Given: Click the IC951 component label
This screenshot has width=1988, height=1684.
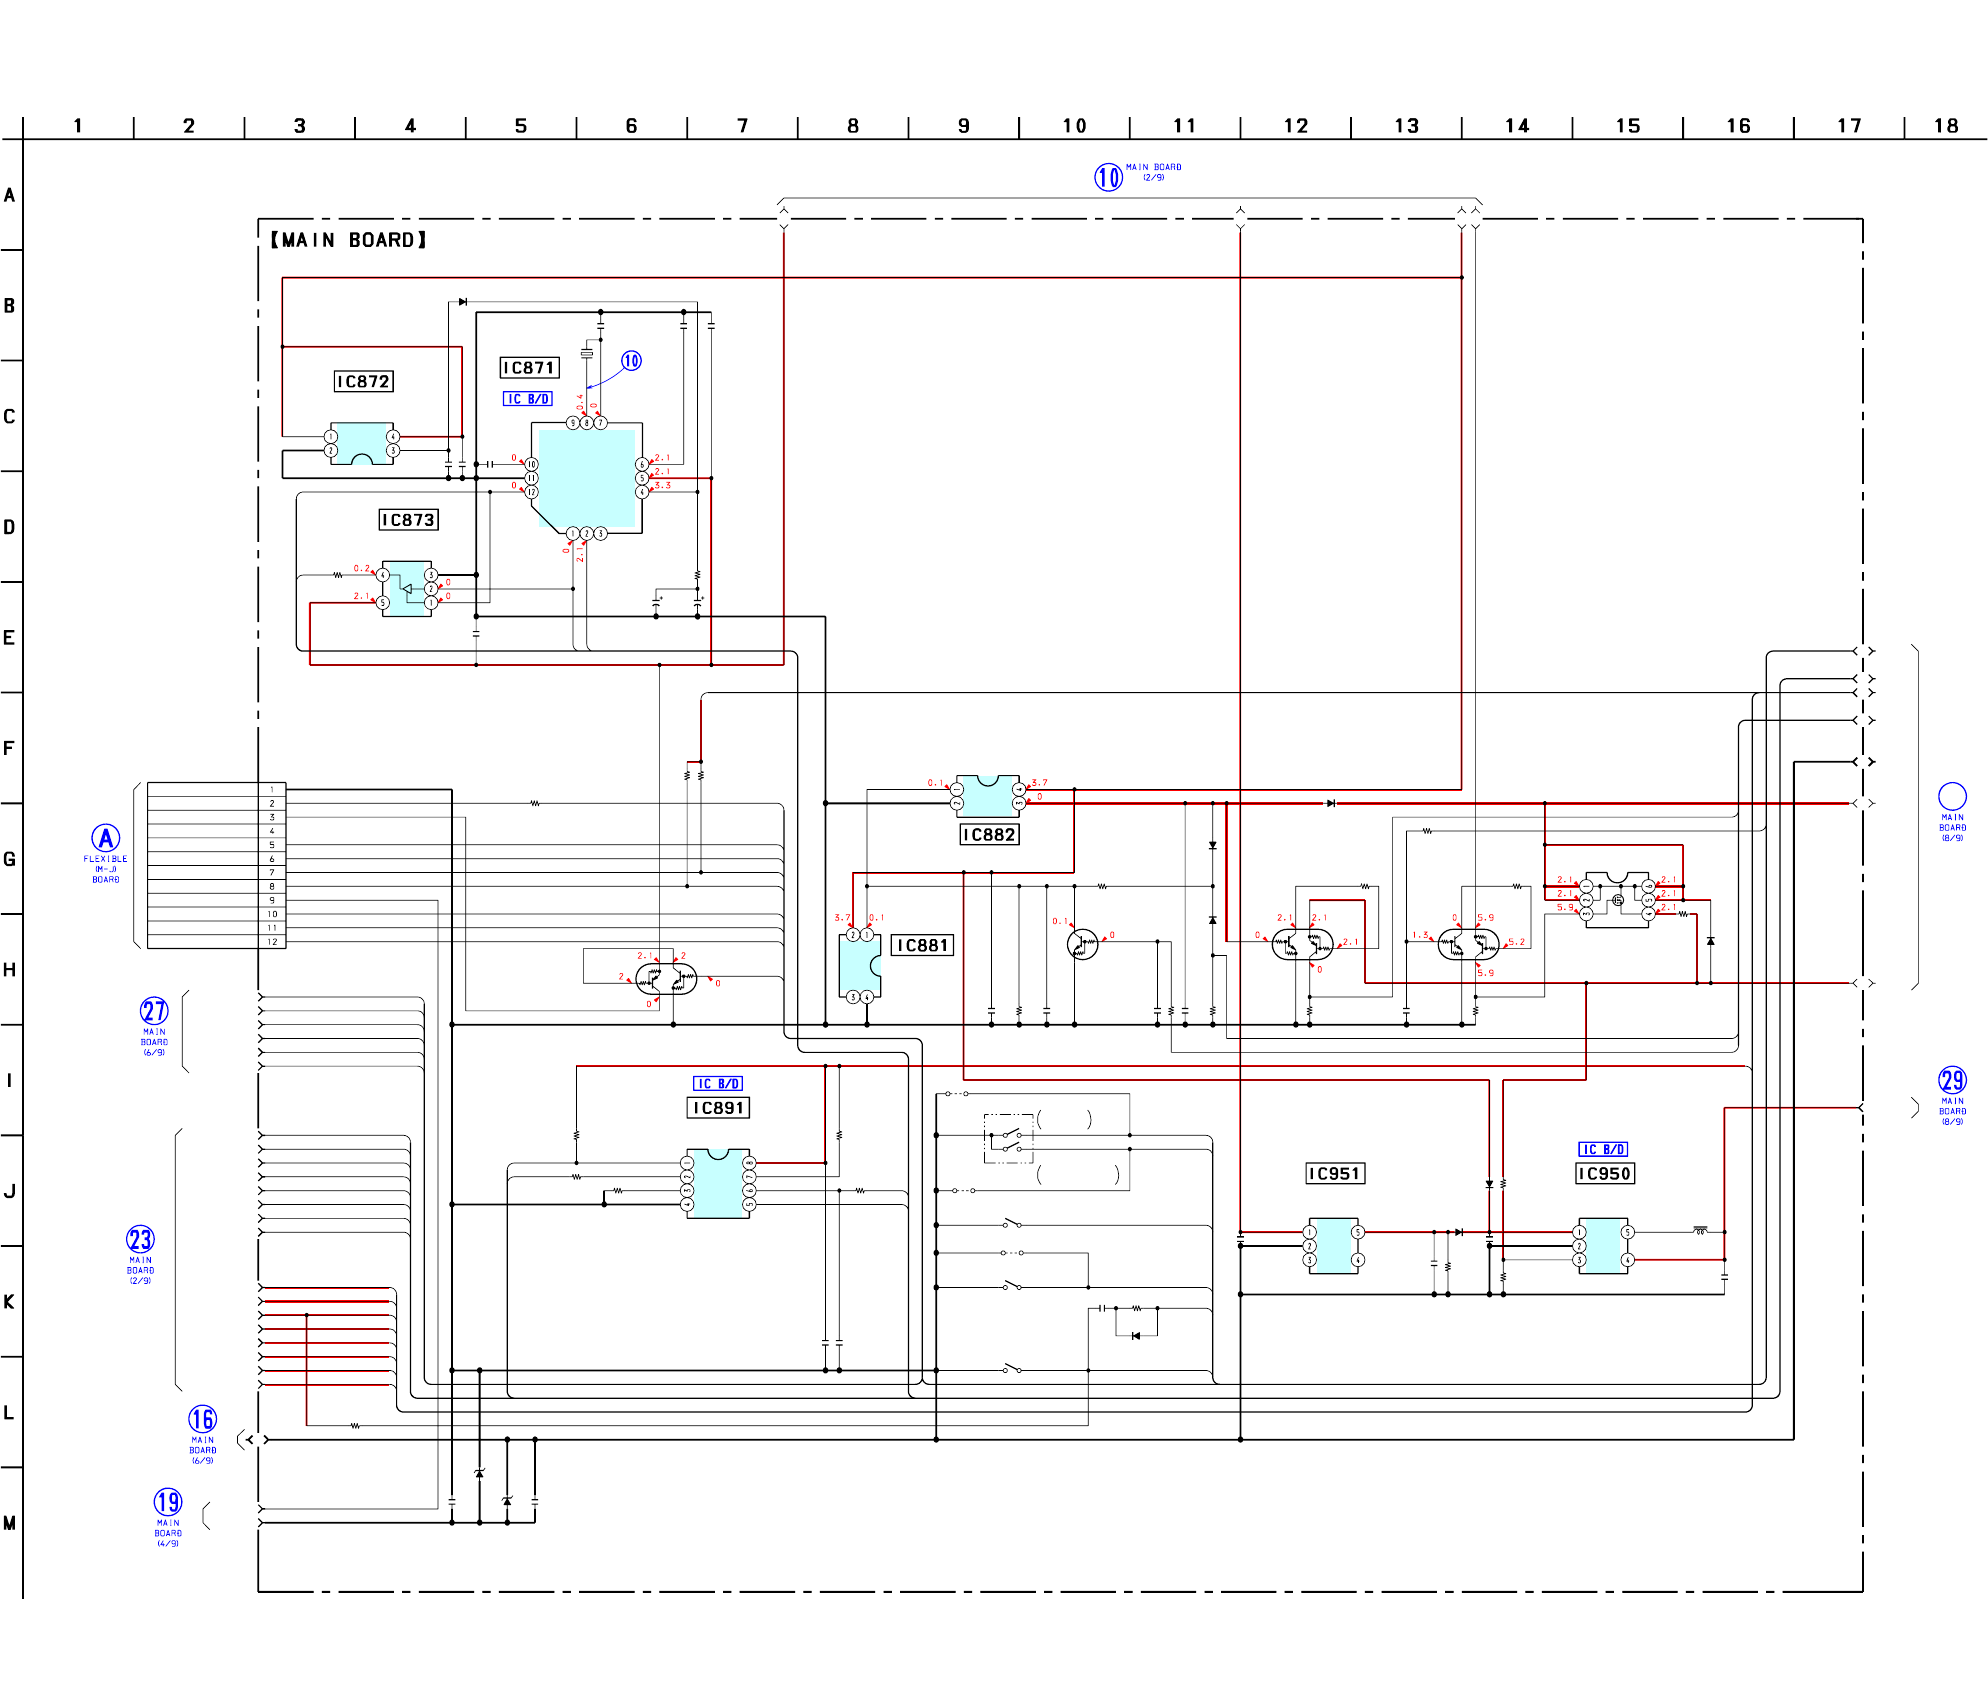Looking at the screenshot, I should [x=1335, y=1174].
